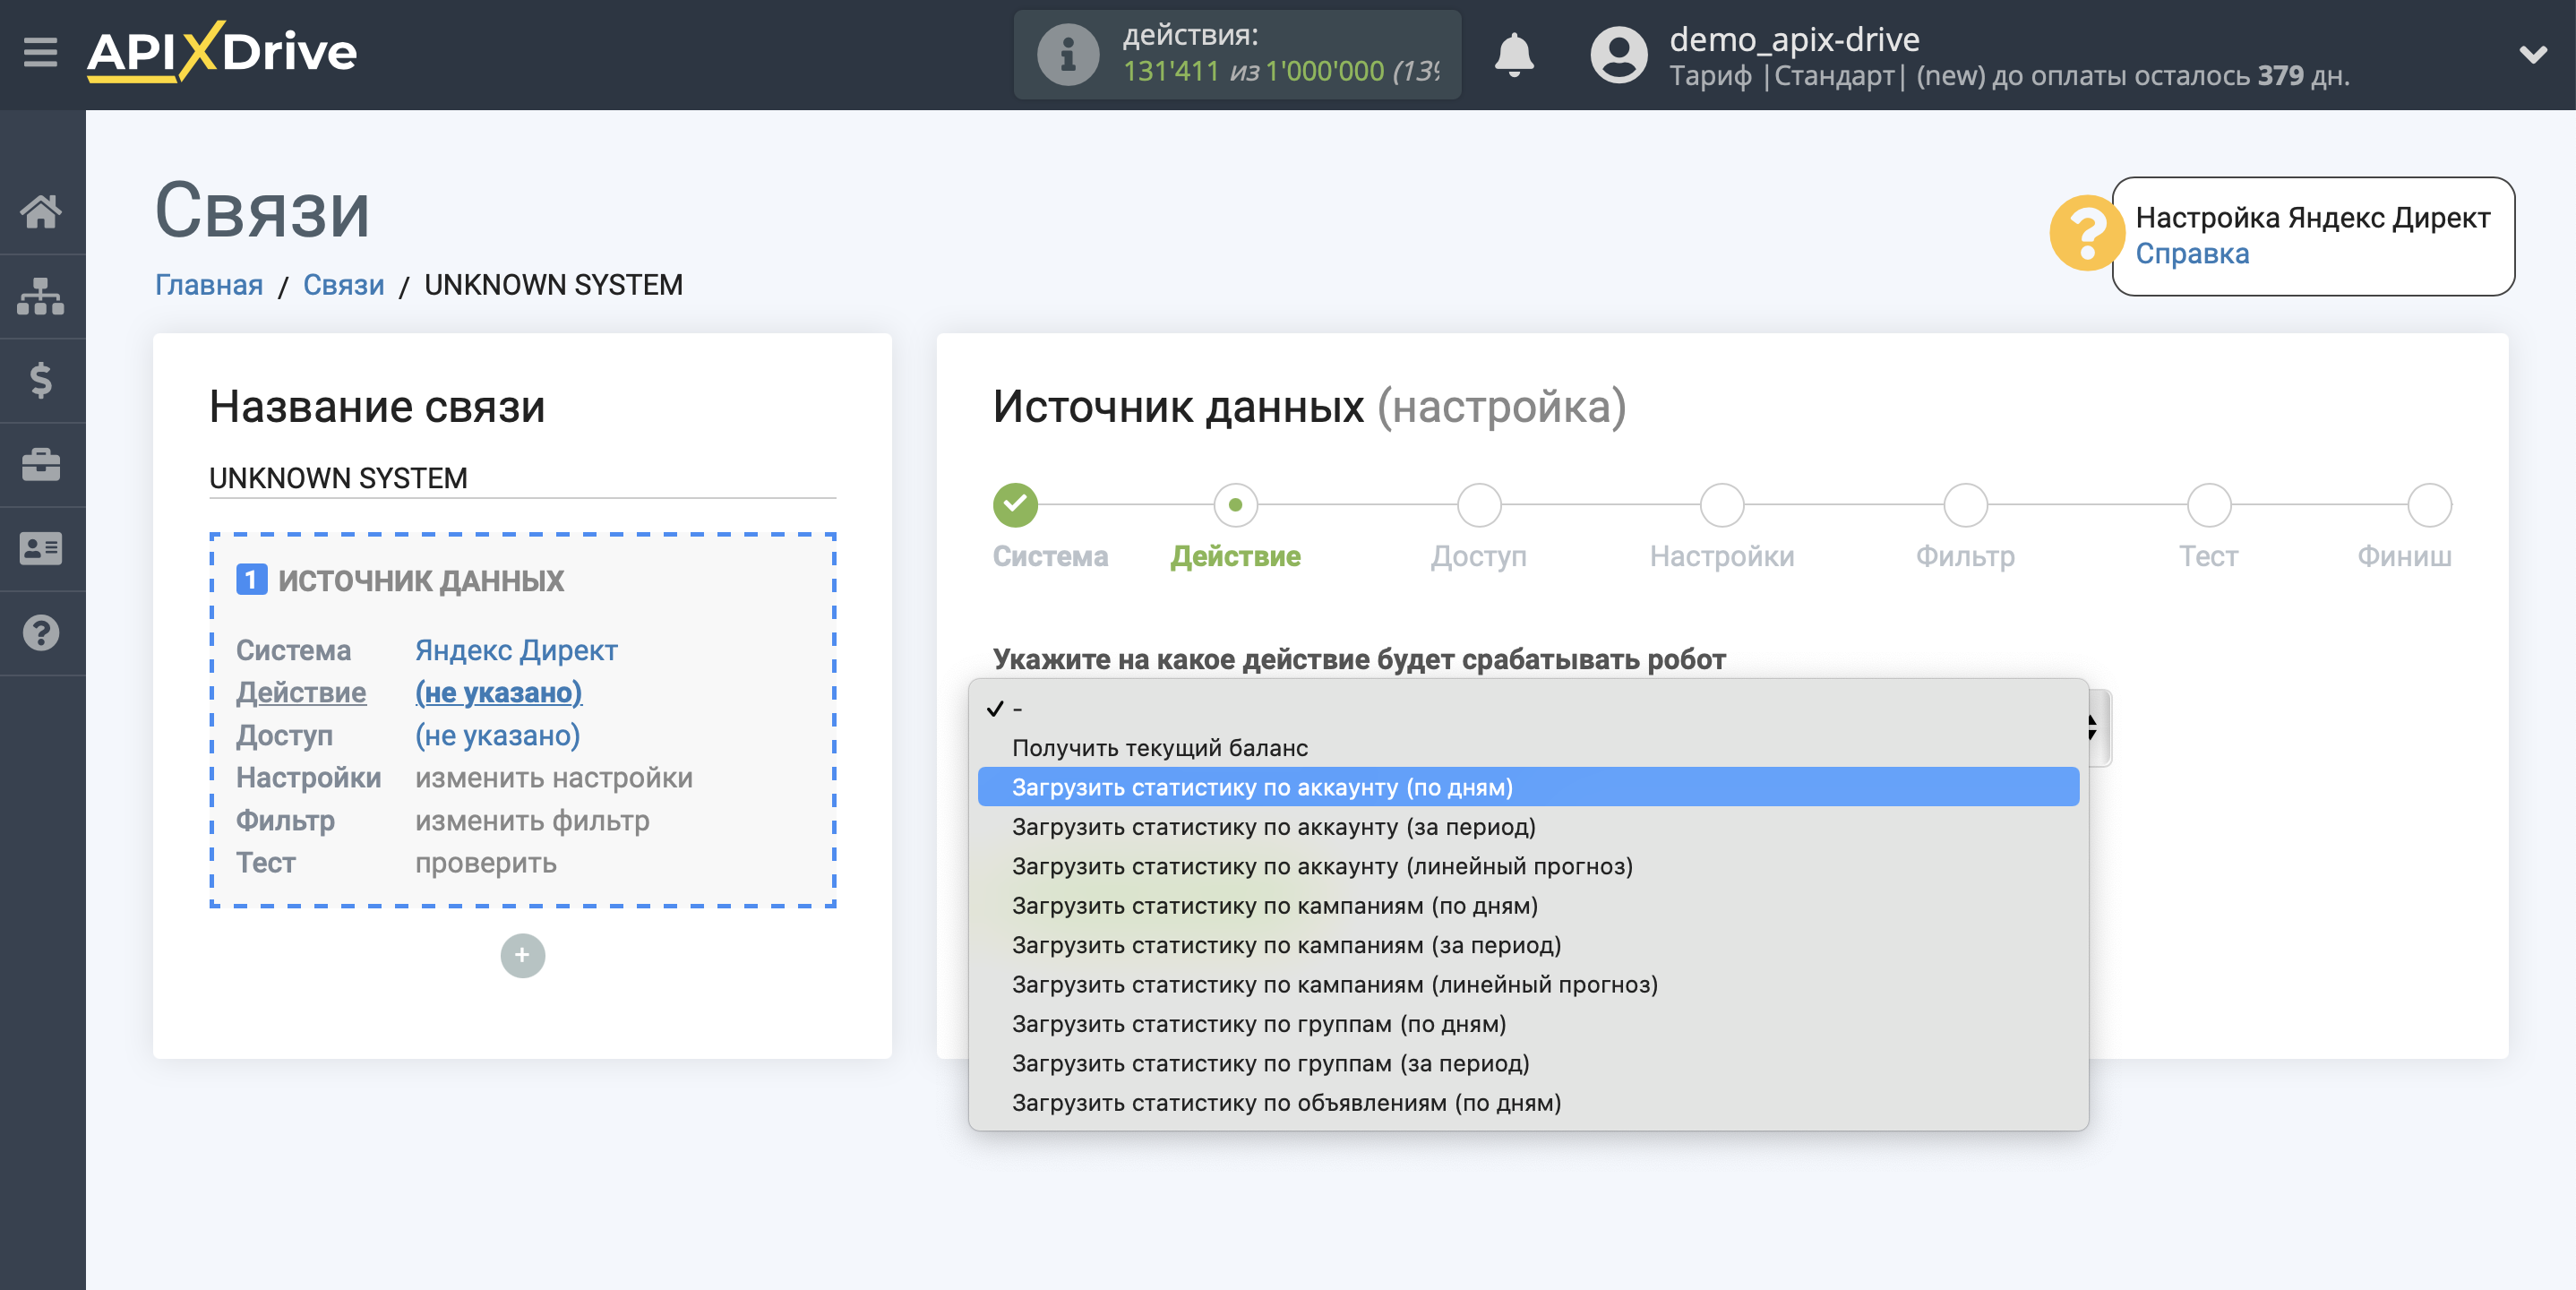Click проверить test text
Image resolution: width=2576 pixels, height=1290 pixels.
(485, 862)
